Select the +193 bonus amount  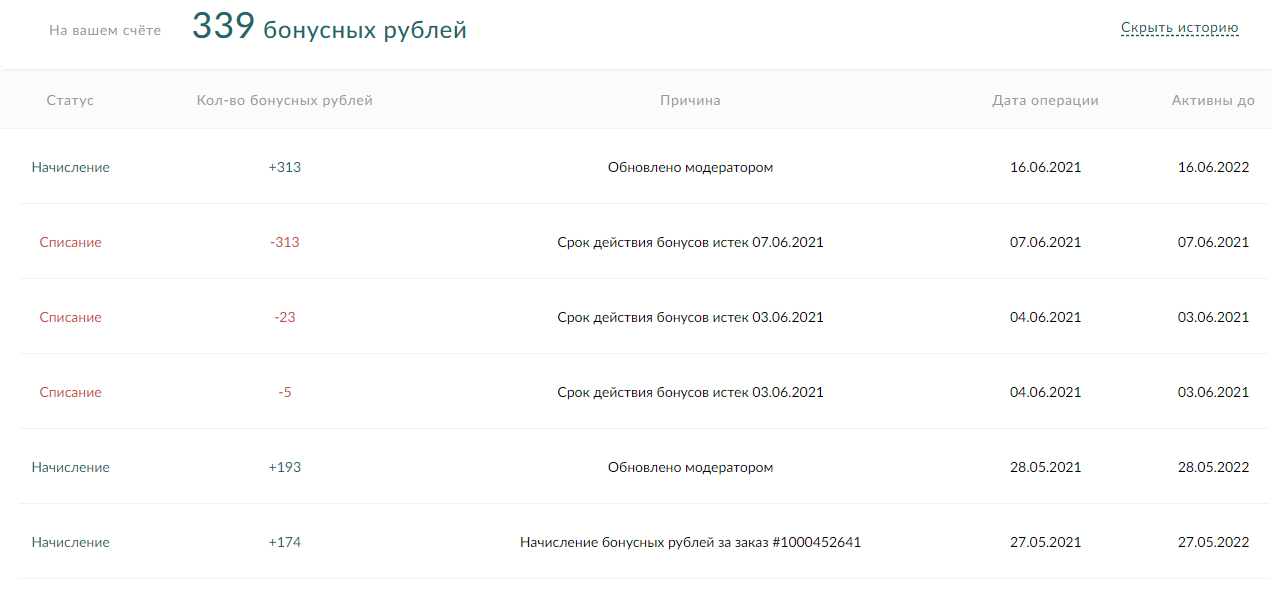tap(285, 467)
